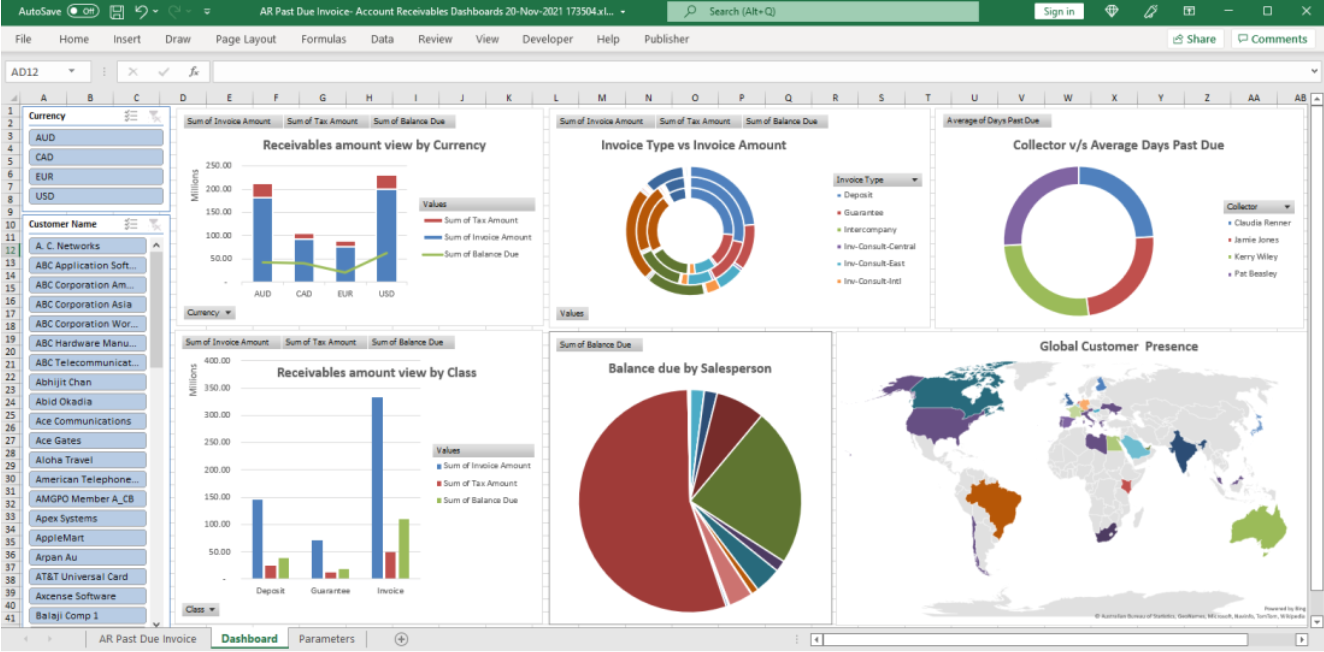
Task: Click the pen Coming Soon icon
Action: click(x=1150, y=11)
